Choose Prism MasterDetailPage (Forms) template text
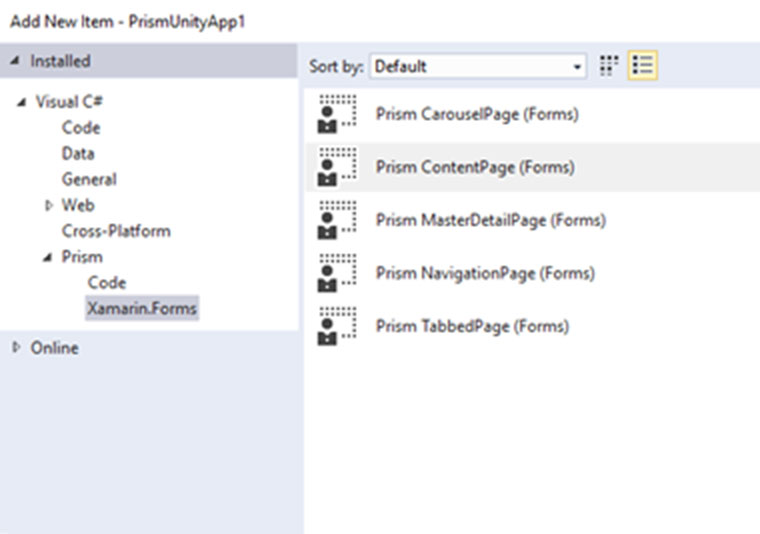This screenshot has width=760, height=534. (491, 220)
